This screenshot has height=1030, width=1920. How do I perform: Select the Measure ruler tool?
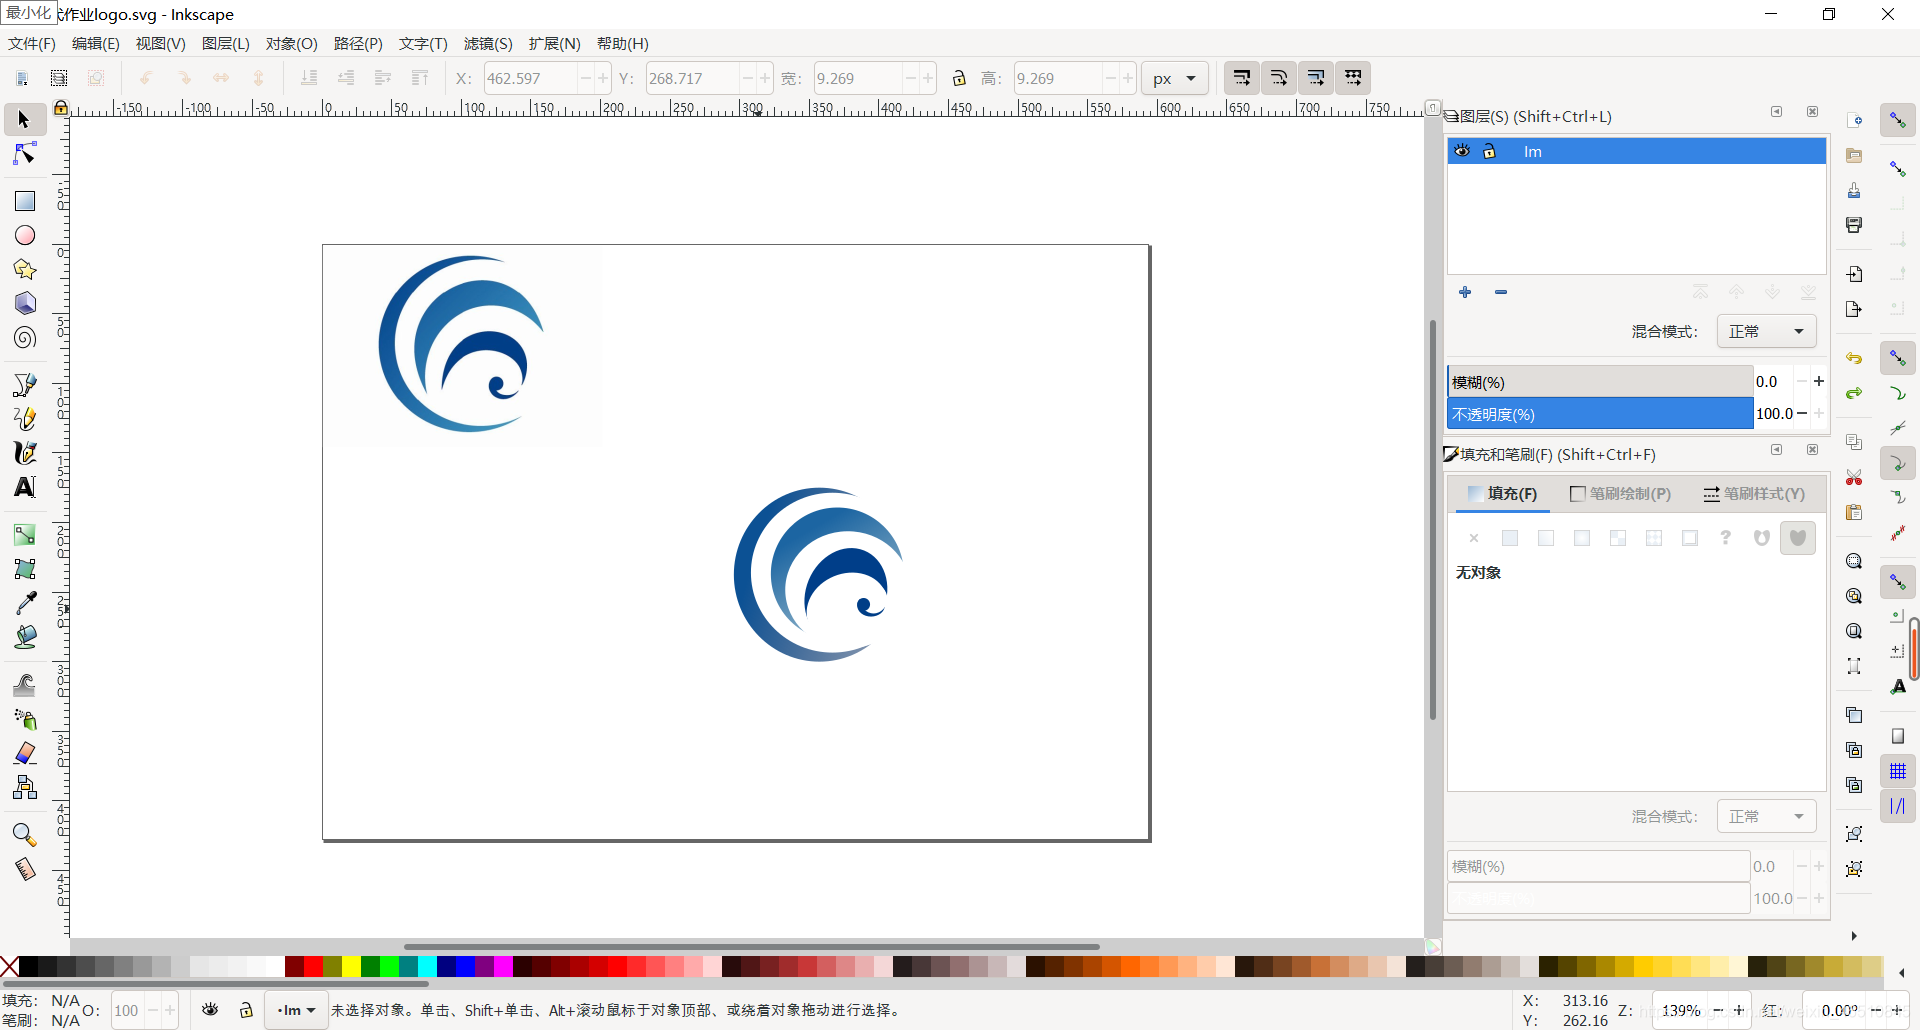(24, 869)
